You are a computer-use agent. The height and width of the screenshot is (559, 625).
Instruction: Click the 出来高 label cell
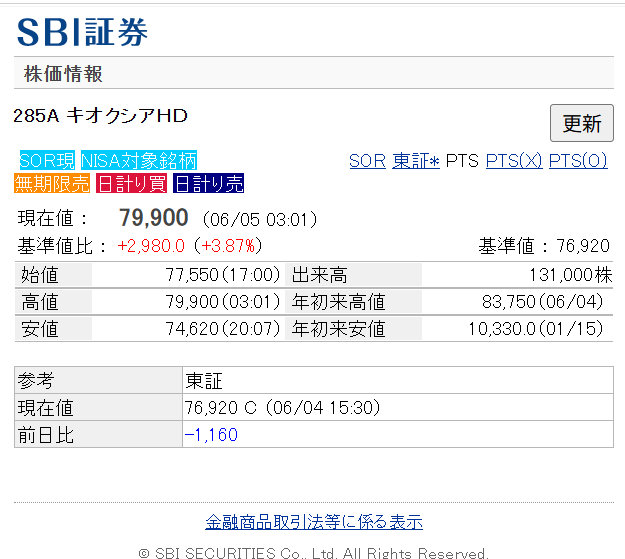pos(353,275)
